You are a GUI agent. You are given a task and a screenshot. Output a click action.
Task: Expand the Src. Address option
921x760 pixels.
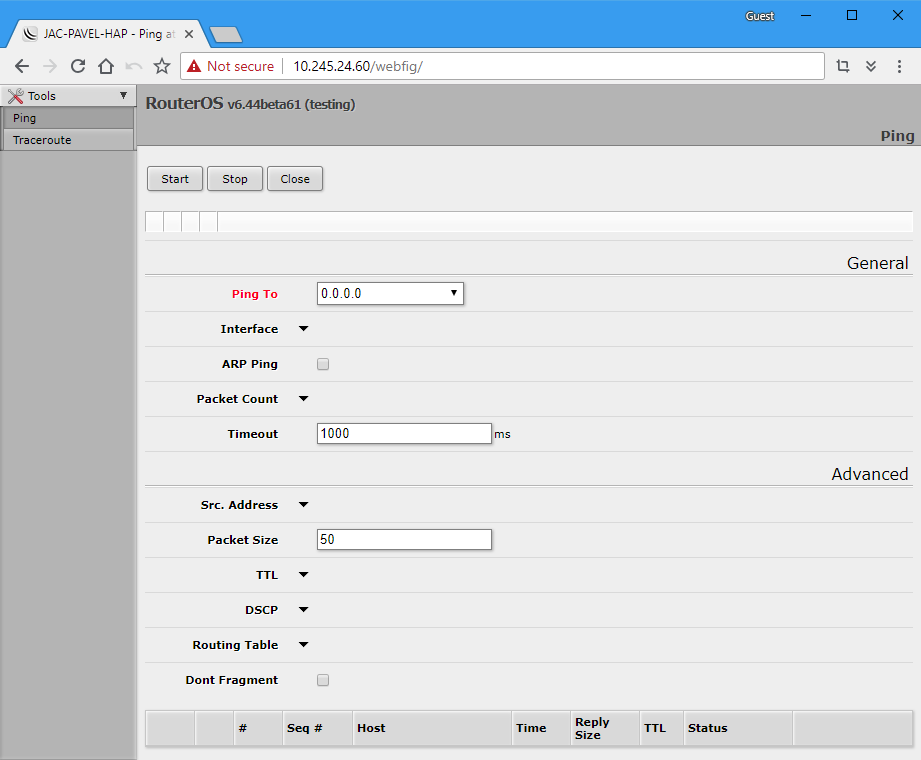click(x=304, y=505)
